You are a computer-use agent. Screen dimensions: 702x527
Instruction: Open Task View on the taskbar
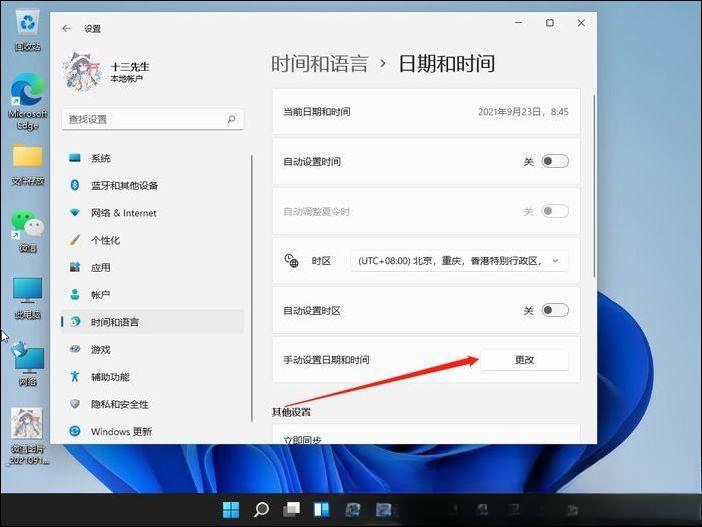click(x=291, y=510)
